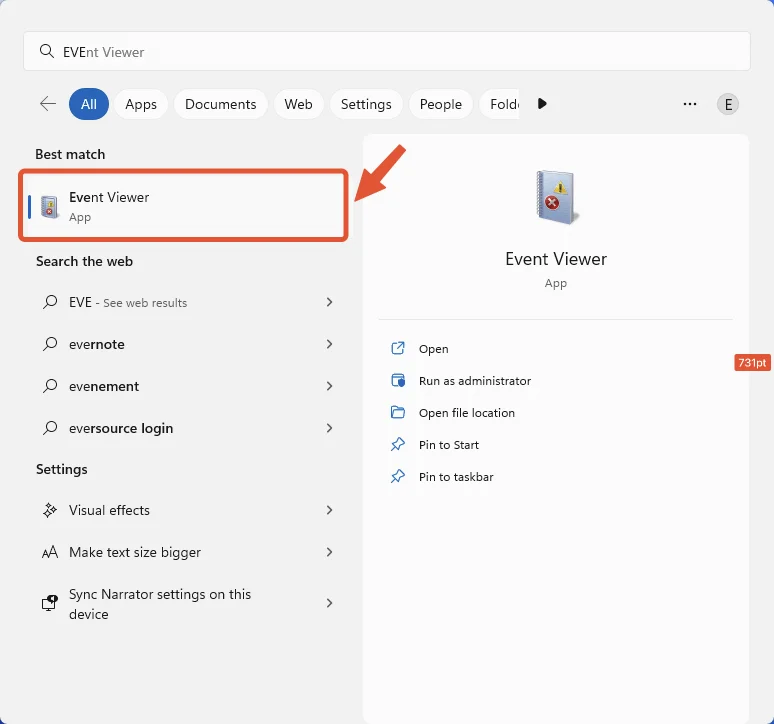Choose Pin to taskbar
The width and height of the screenshot is (774, 724).
[x=456, y=477]
